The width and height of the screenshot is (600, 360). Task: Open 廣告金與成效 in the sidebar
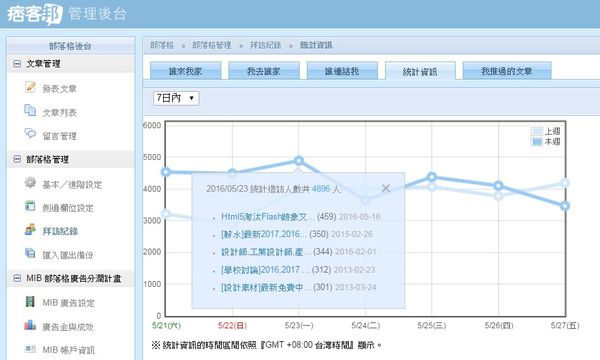pyautogui.click(x=68, y=327)
